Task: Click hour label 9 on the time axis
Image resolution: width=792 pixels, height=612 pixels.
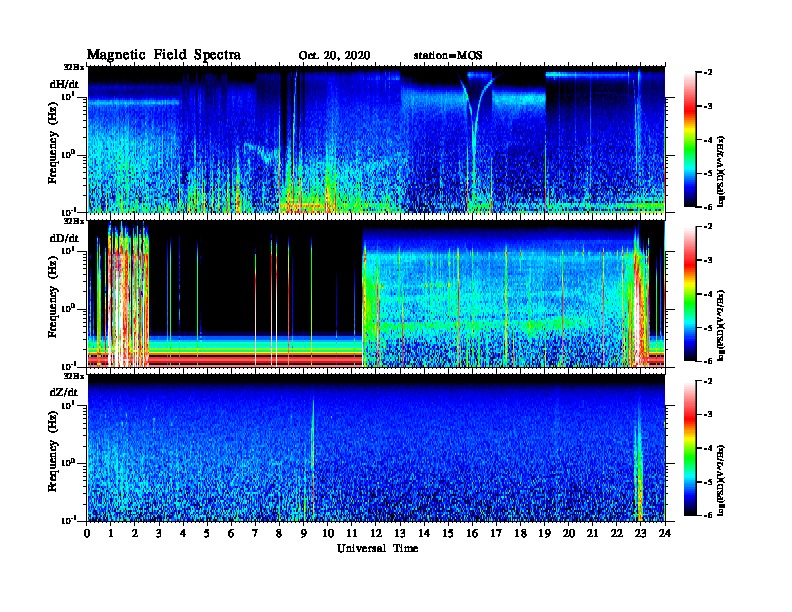Action: click(303, 533)
